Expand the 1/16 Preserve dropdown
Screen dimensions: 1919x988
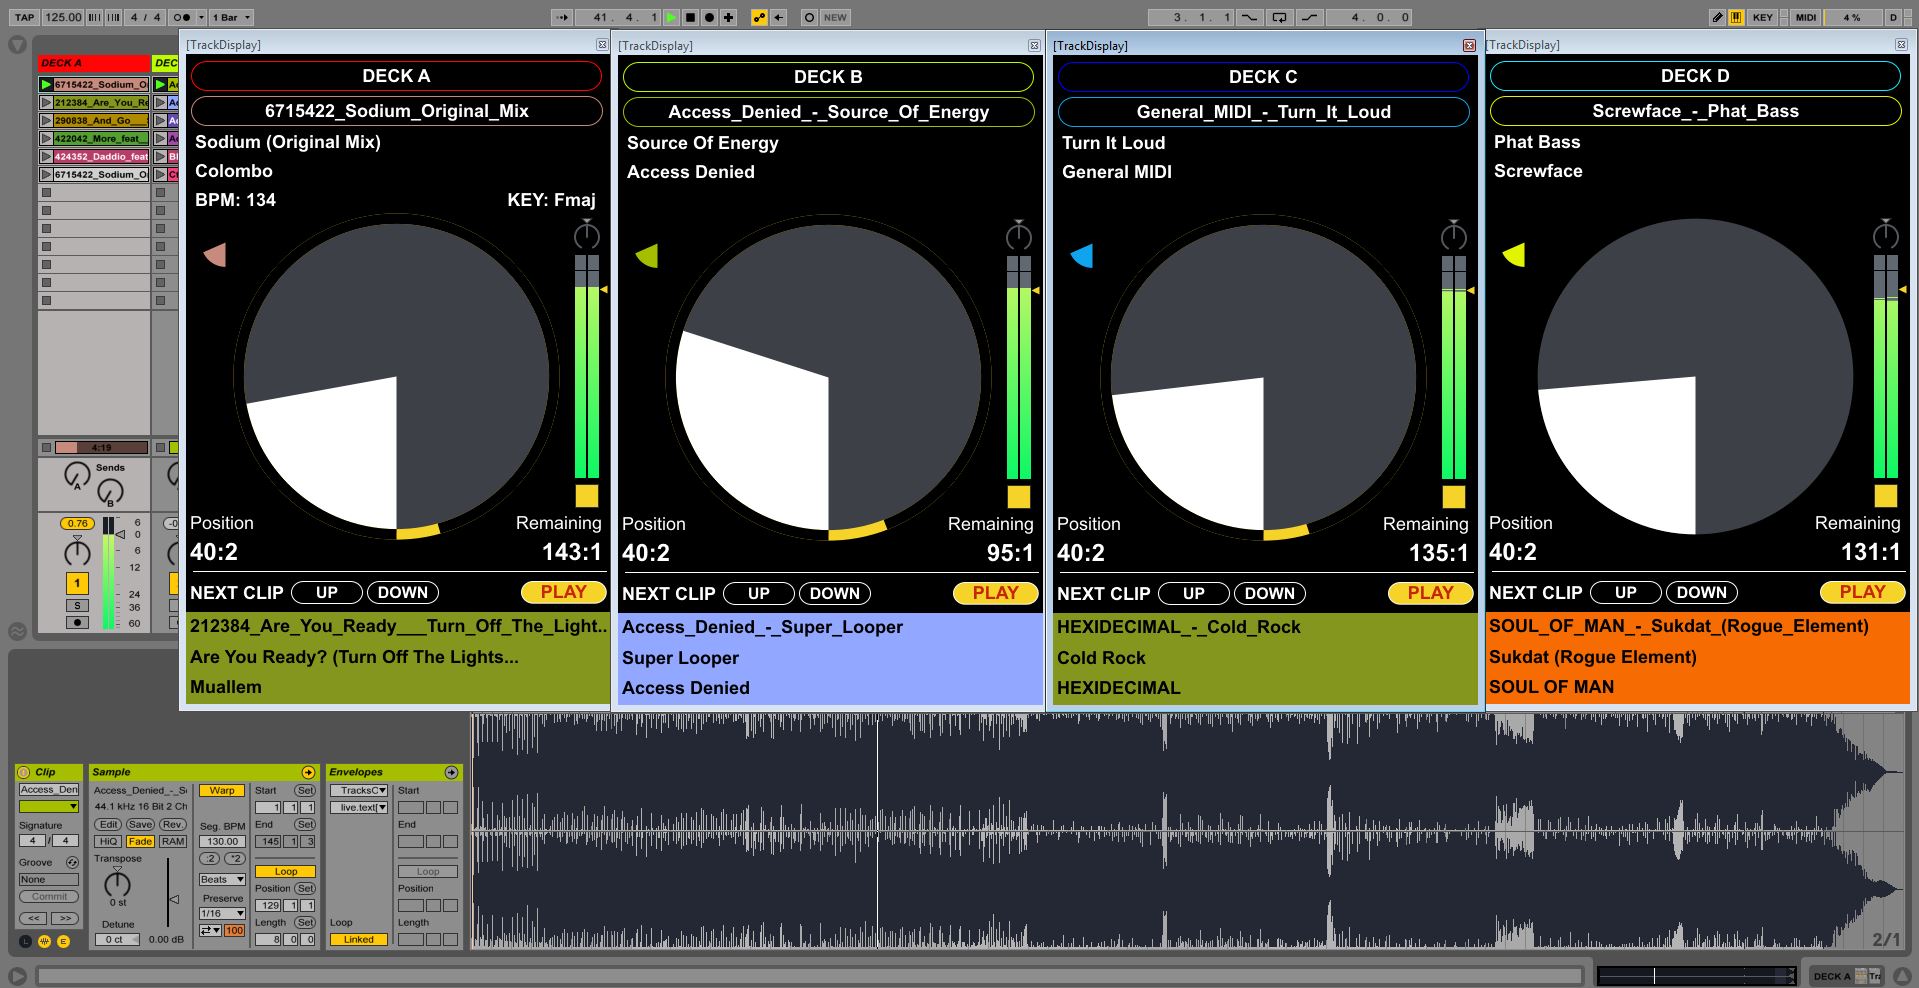(222, 913)
